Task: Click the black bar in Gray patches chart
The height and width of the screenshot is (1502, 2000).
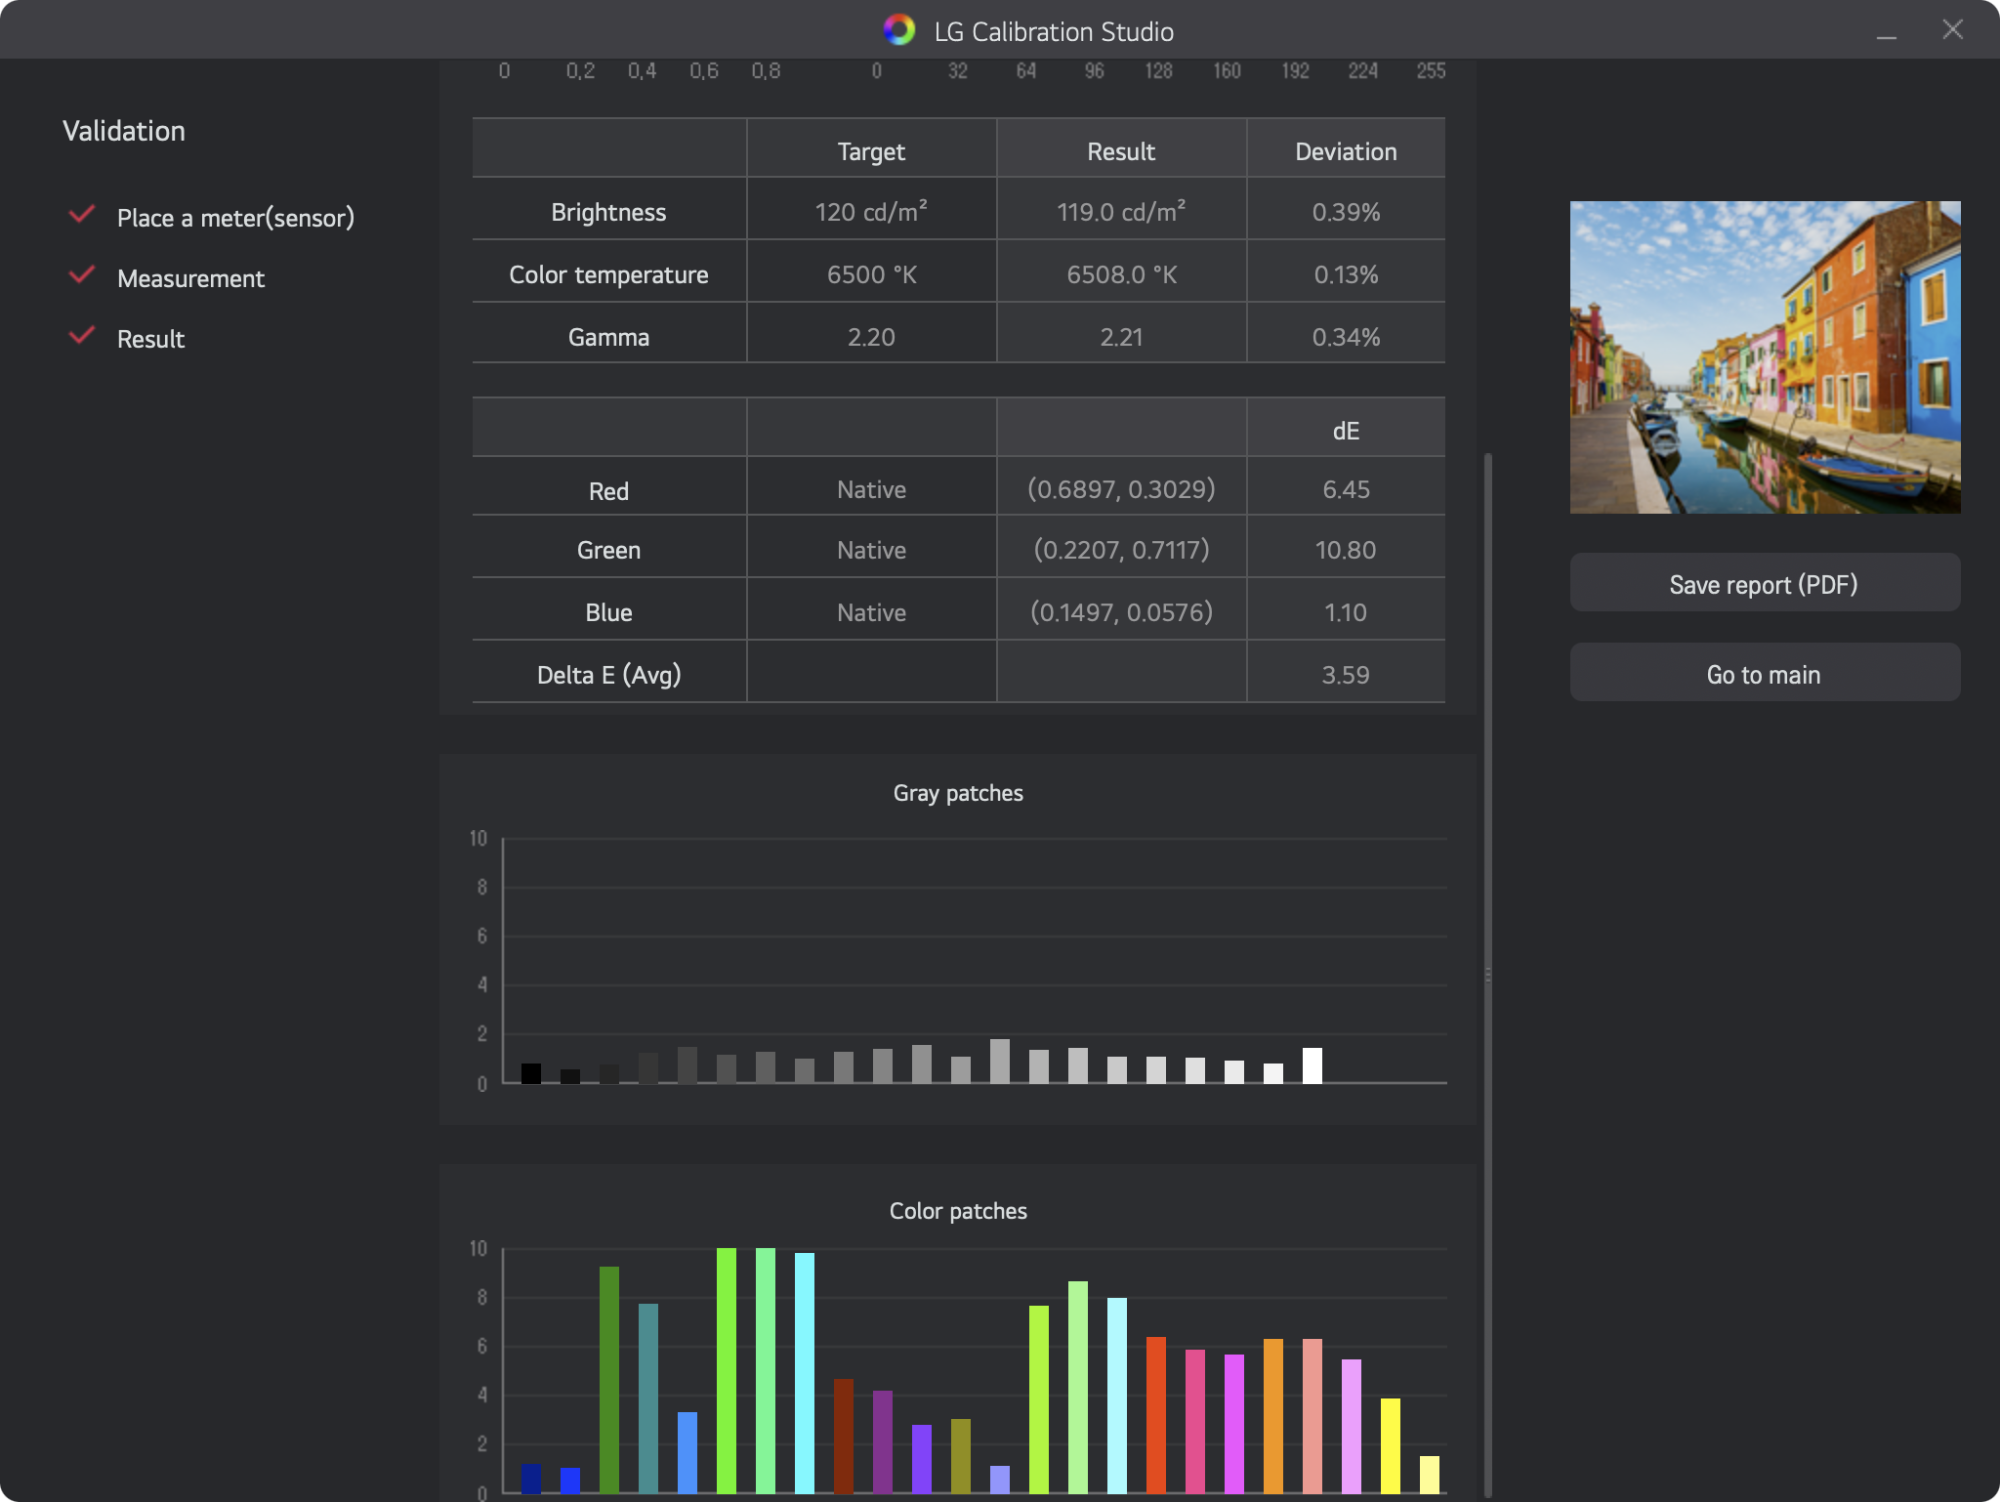Action: point(531,1073)
